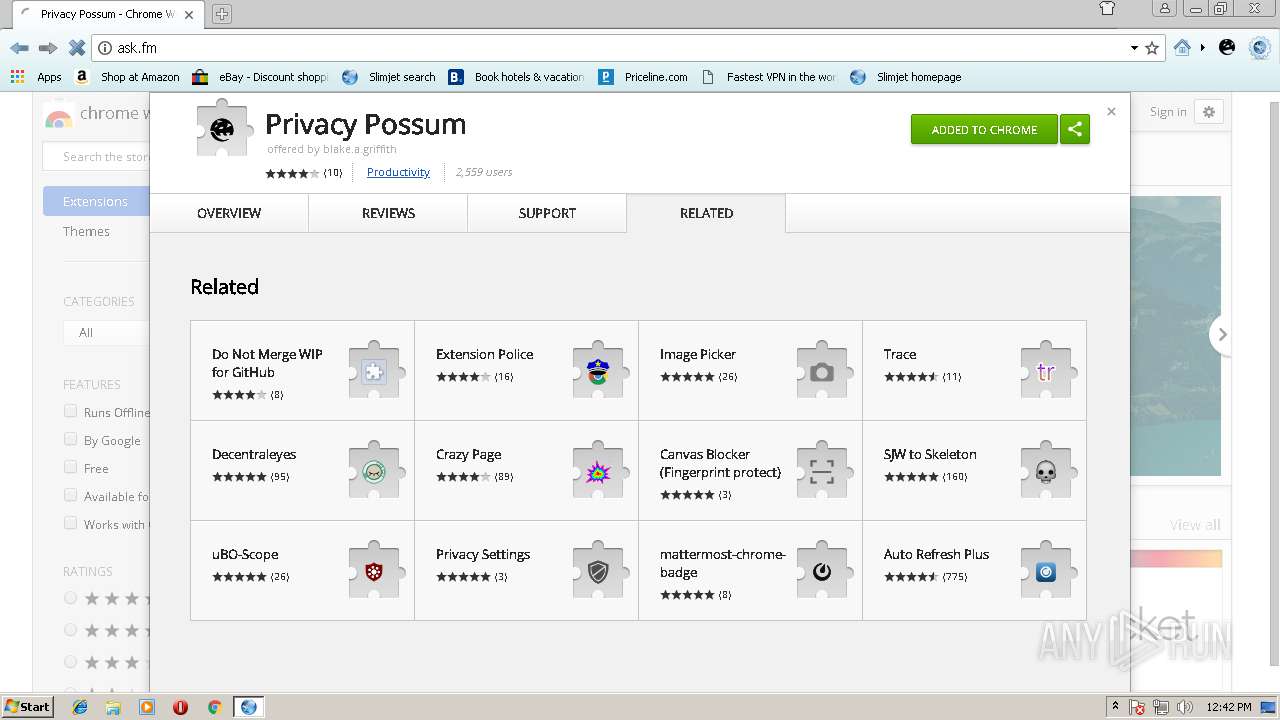Bookmark page with star icon
1280x720 pixels.
(1152, 48)
